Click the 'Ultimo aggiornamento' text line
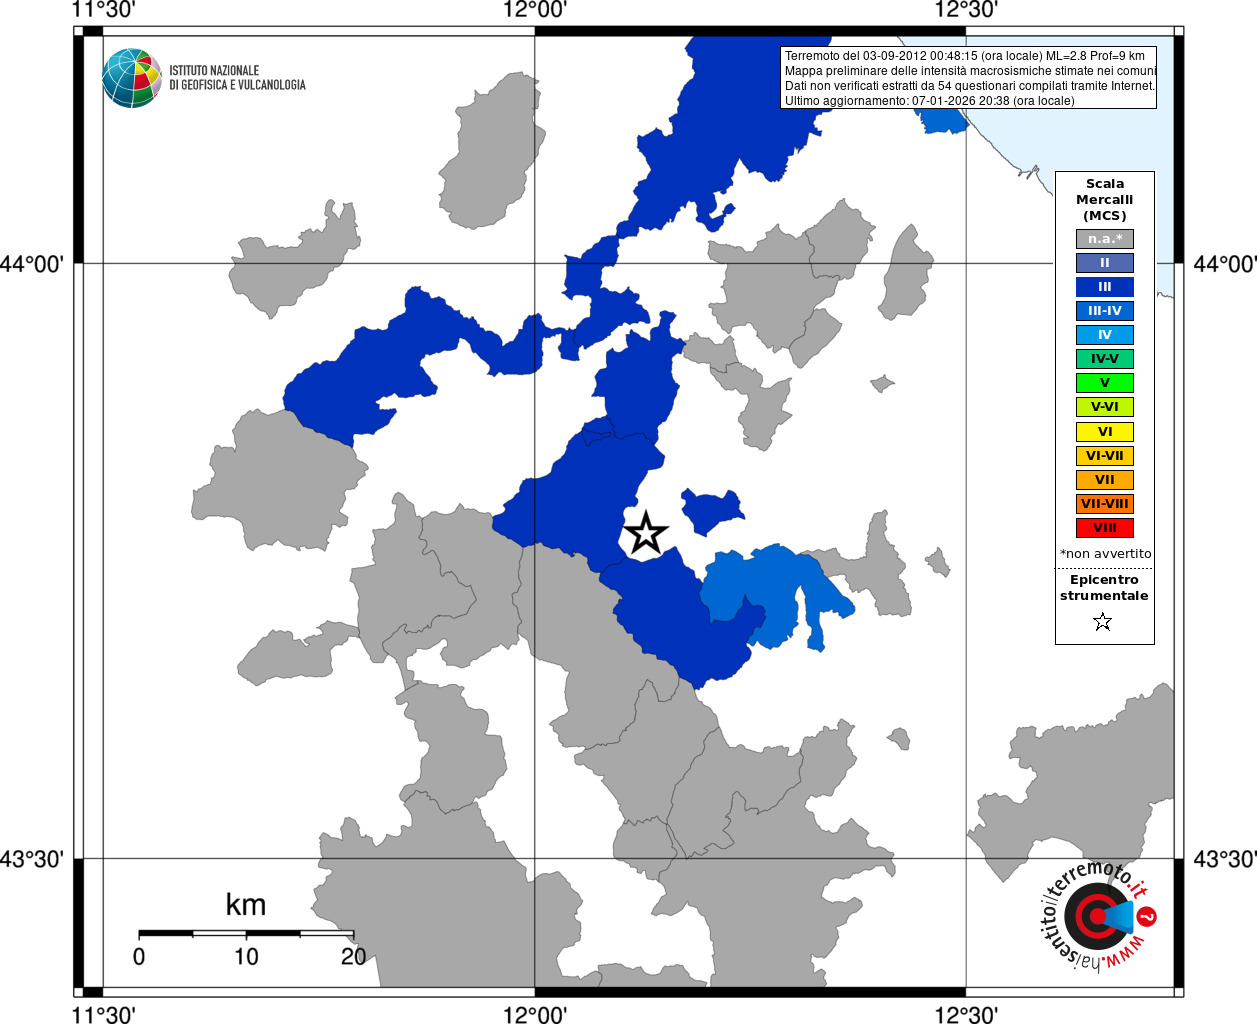1257x1024 pixels. pos(930,101)
